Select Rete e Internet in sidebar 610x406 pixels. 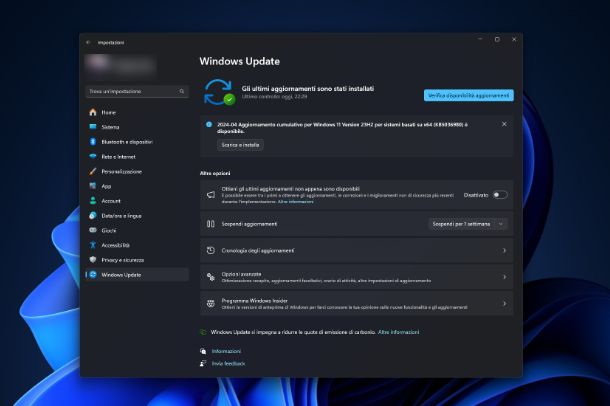[137, 156]
